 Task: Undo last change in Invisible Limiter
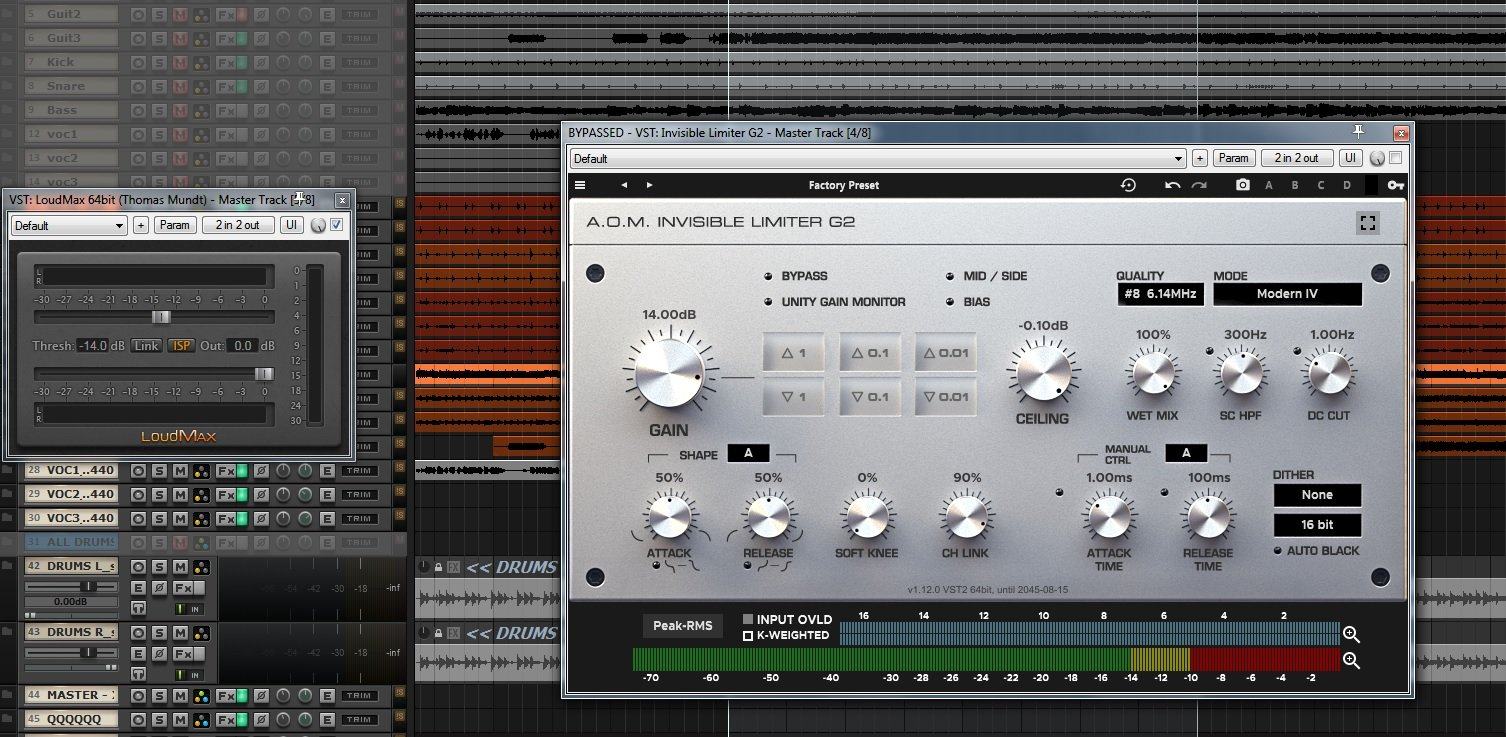point(1173,185)
